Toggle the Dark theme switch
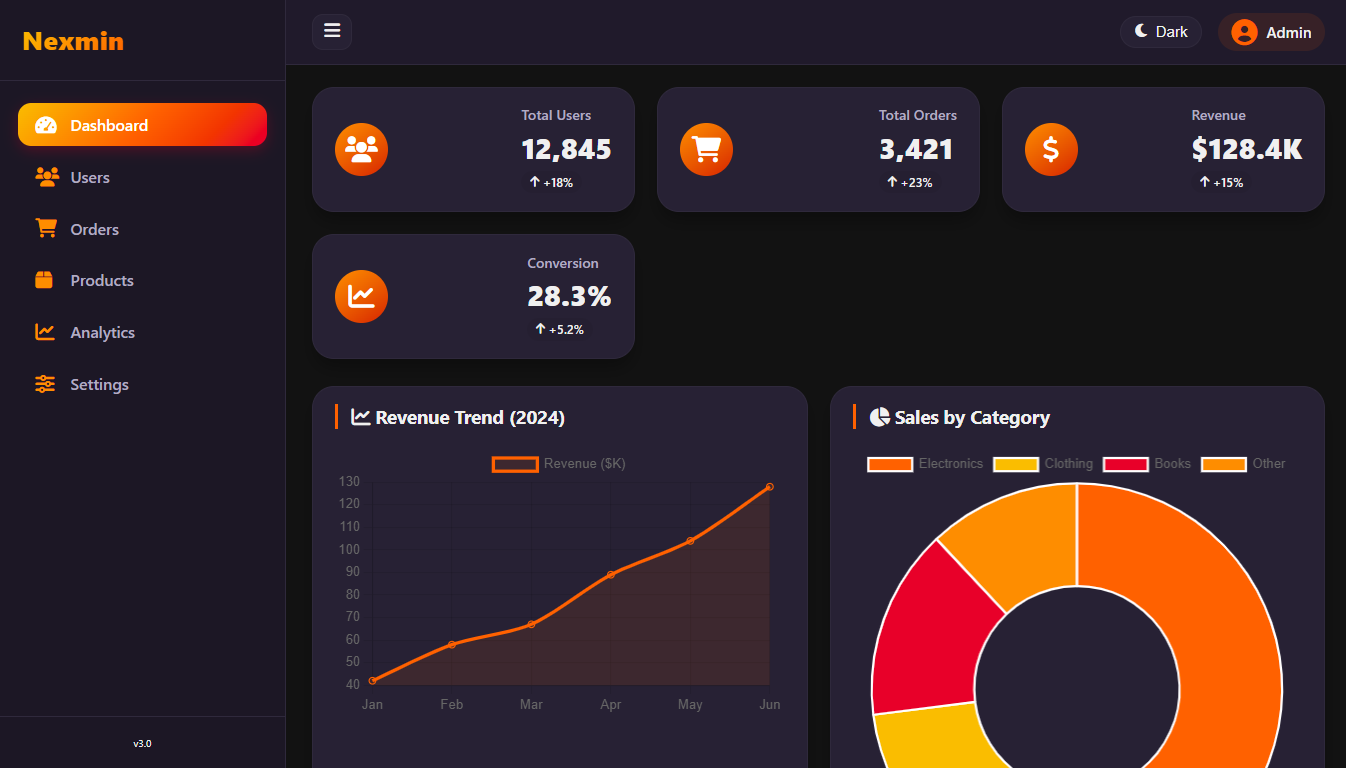The height and width of the screenshot is (768, 1346). pyautogui.click(x=1161, y=32)
